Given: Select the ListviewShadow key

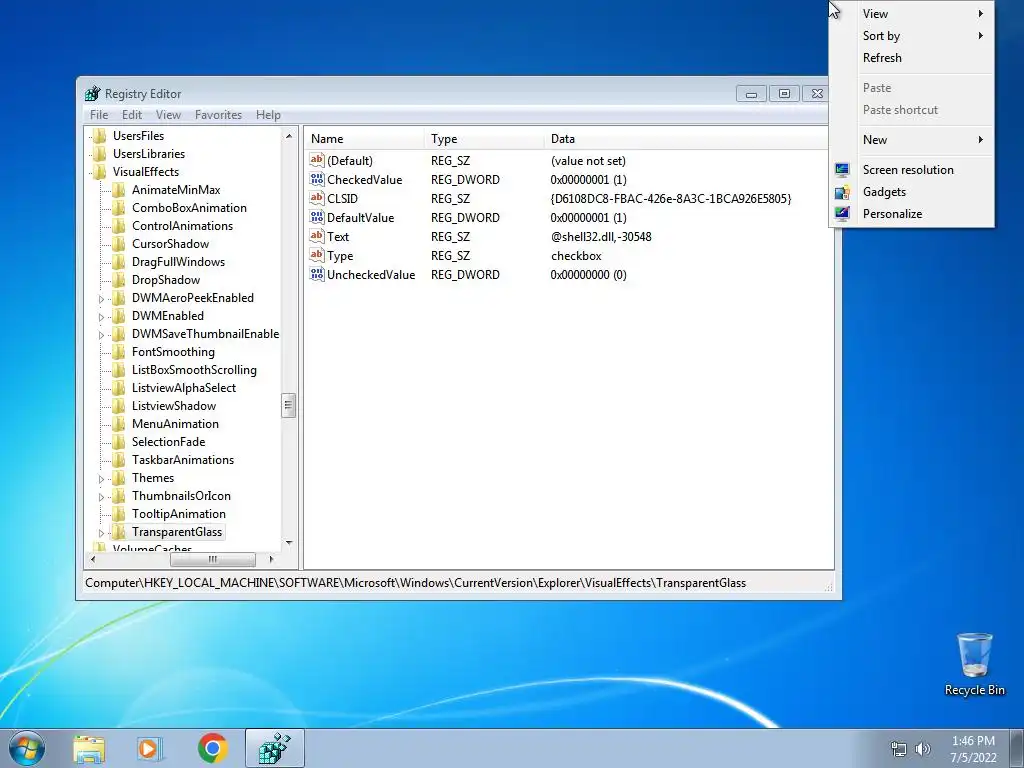Looking at the screenshot, I should coord(174,406).
